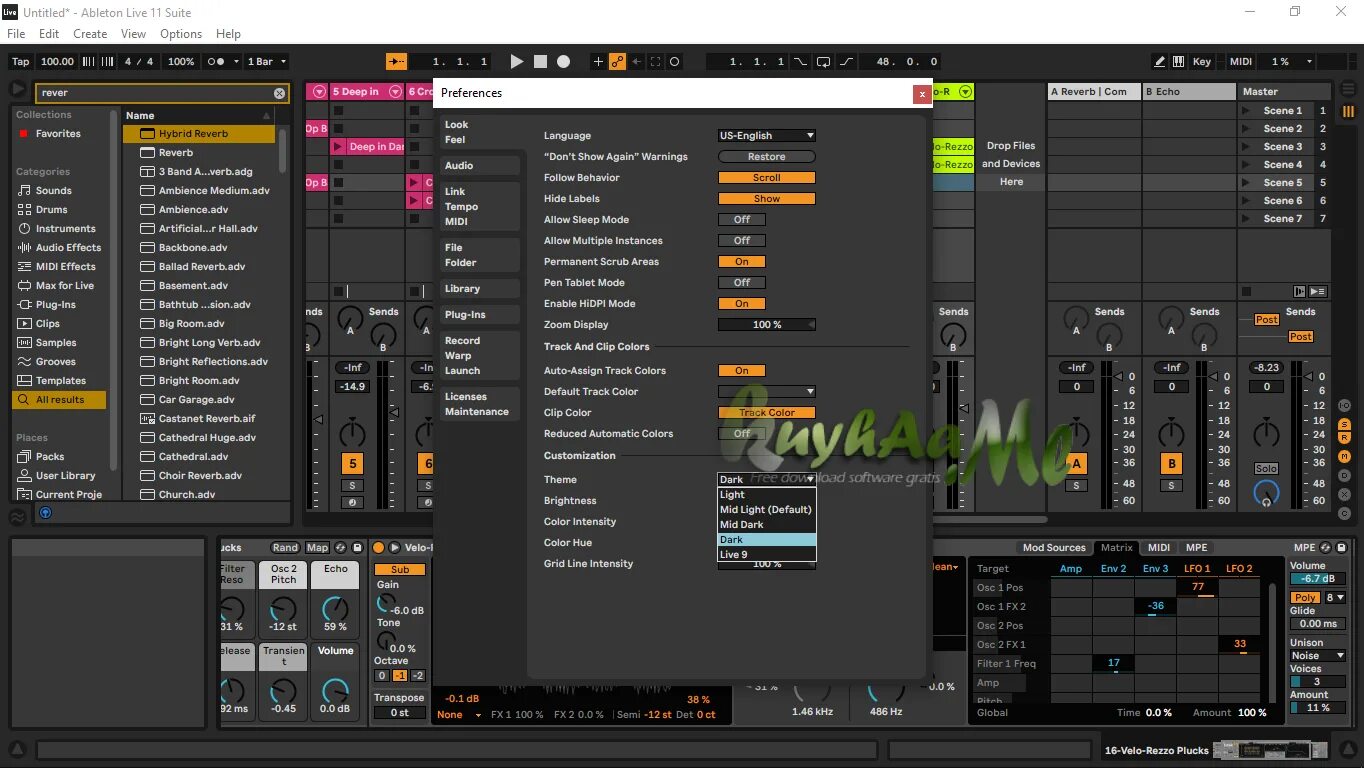Open the metronome settings dropdown arrow
The image size is (1364, 768).
click(236, 61)
